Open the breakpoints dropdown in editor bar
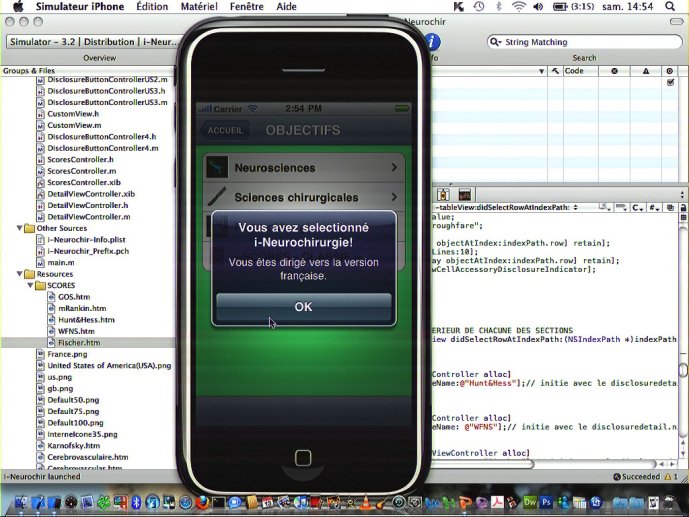 621,207
